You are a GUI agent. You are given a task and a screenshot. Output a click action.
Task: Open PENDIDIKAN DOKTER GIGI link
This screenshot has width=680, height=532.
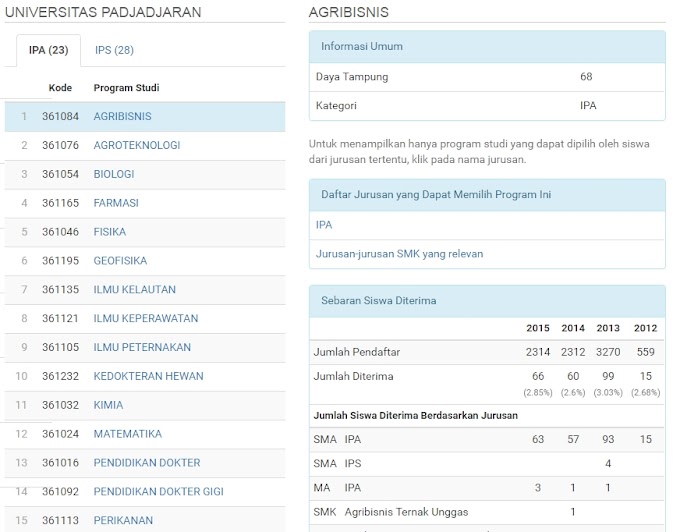[158, 492]
